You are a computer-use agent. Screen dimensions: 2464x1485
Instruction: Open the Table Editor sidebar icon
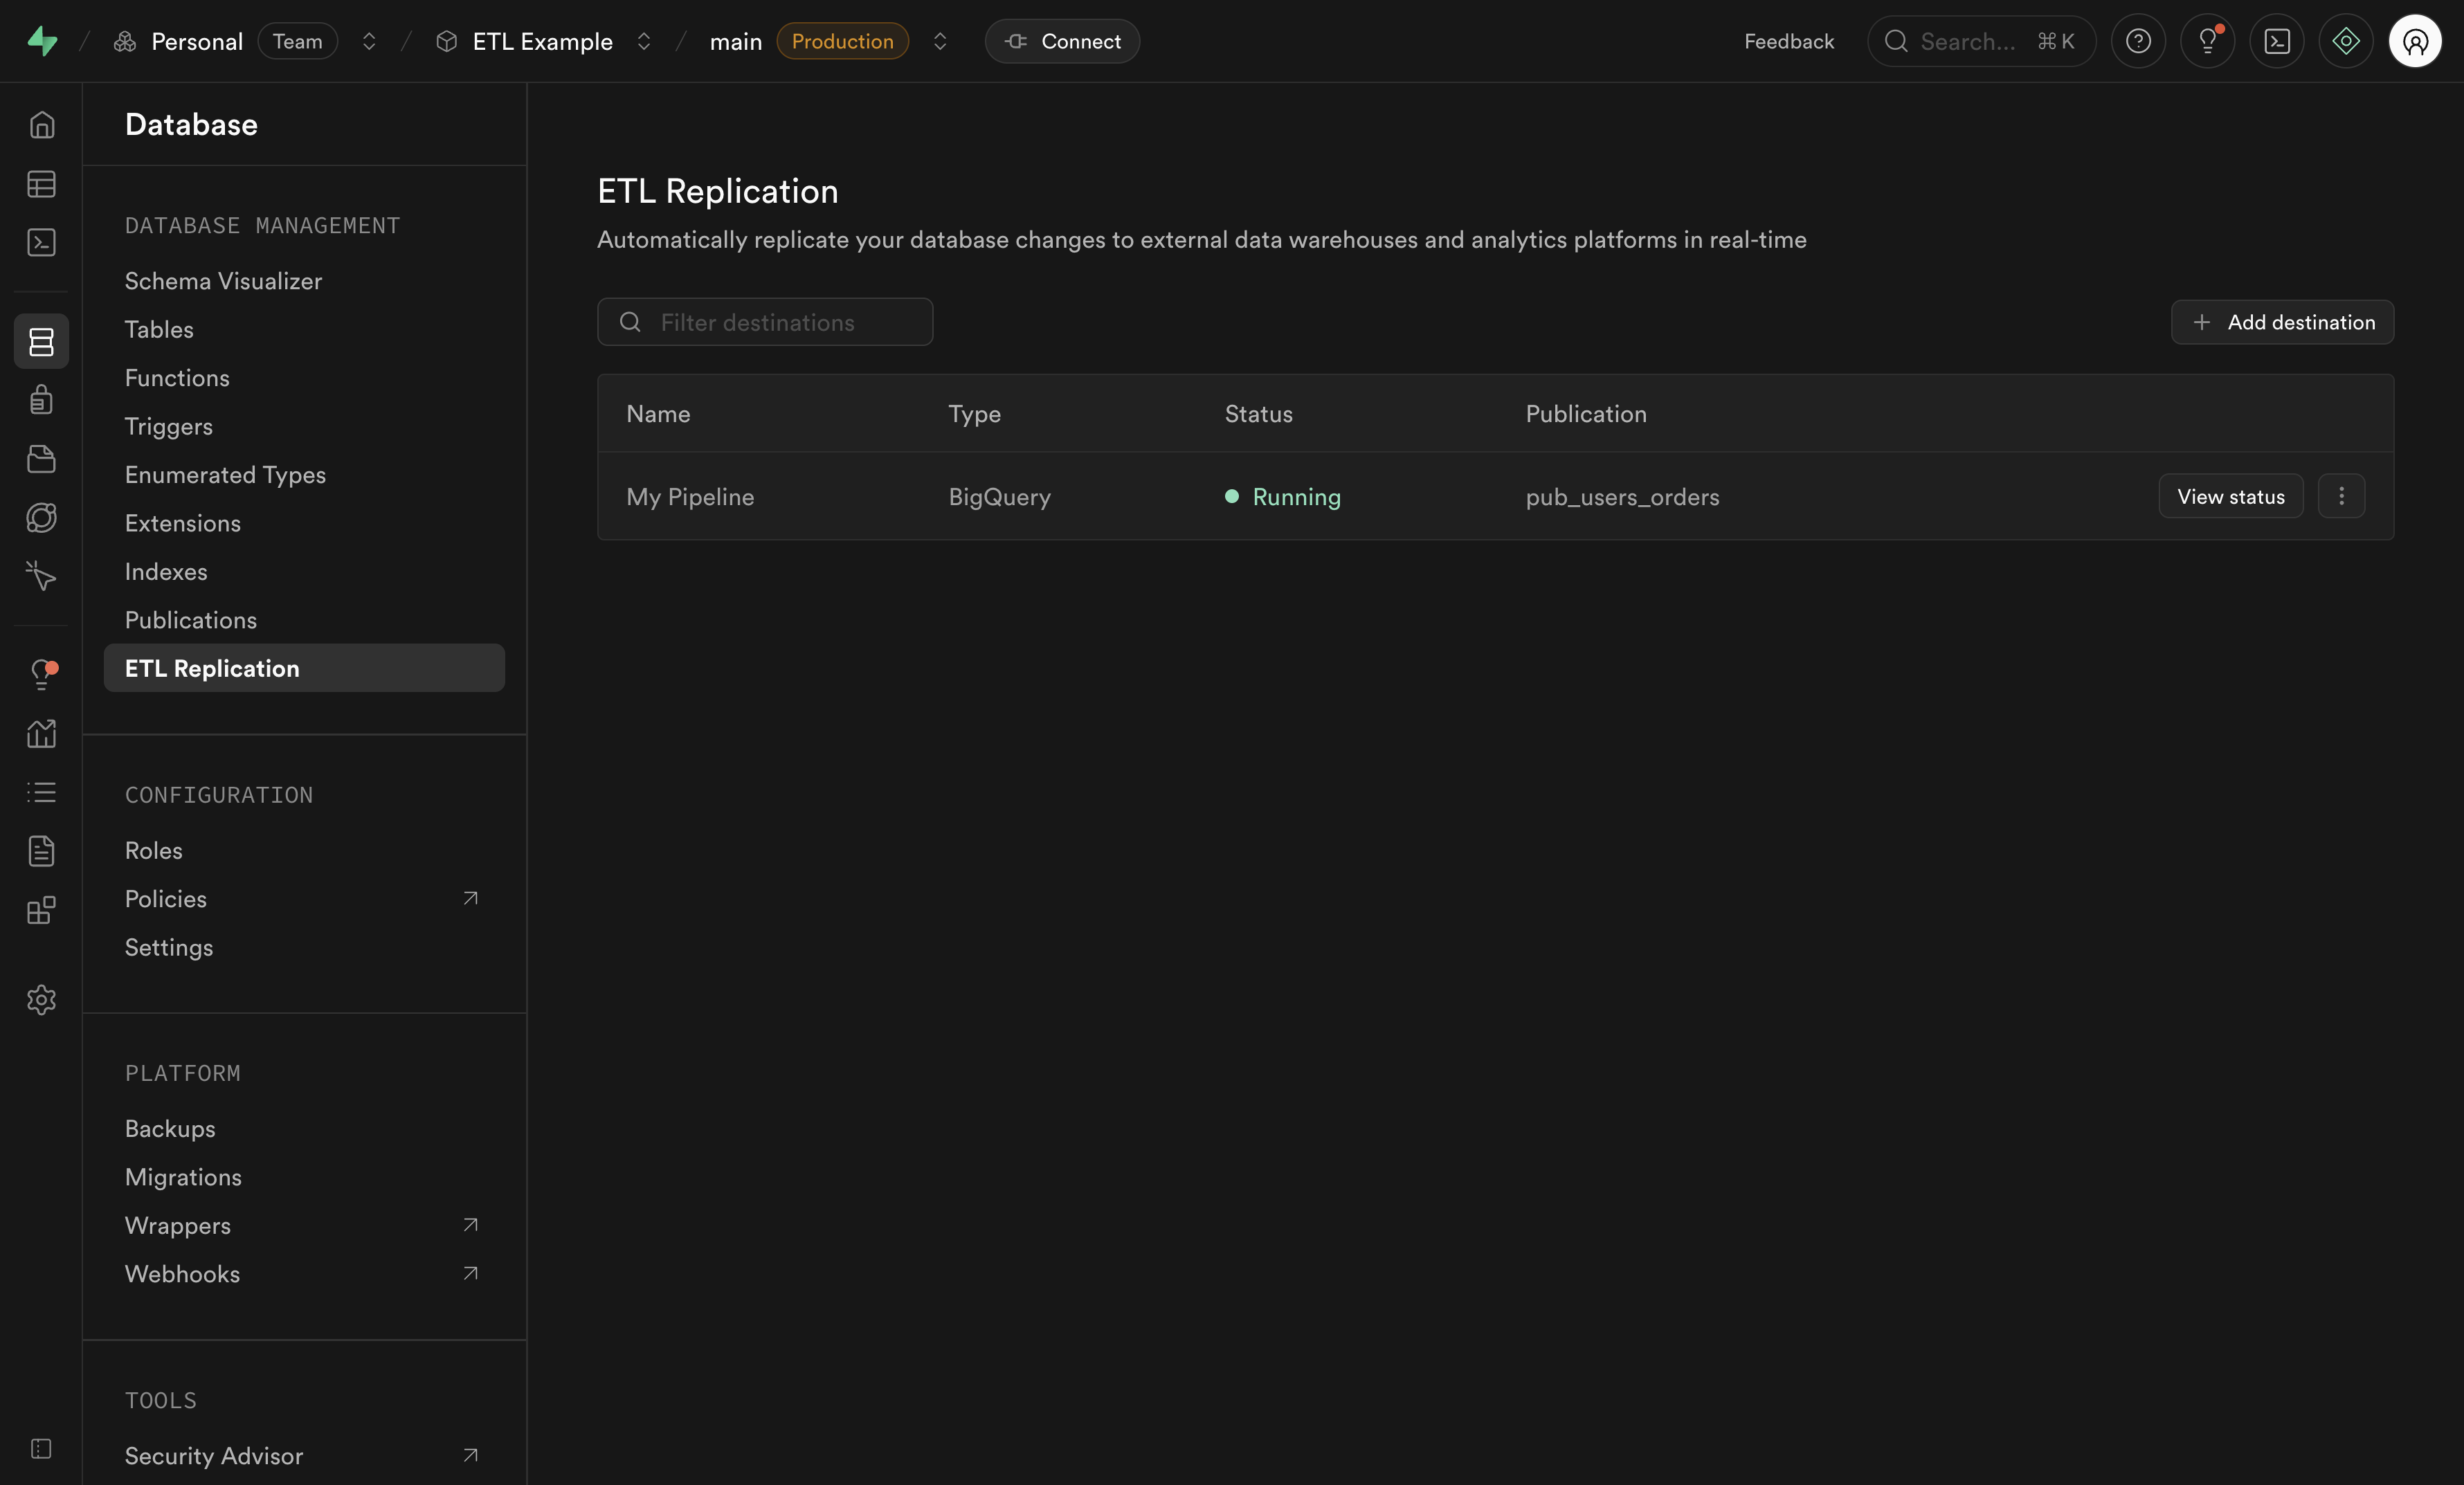(x=41, y=184)
